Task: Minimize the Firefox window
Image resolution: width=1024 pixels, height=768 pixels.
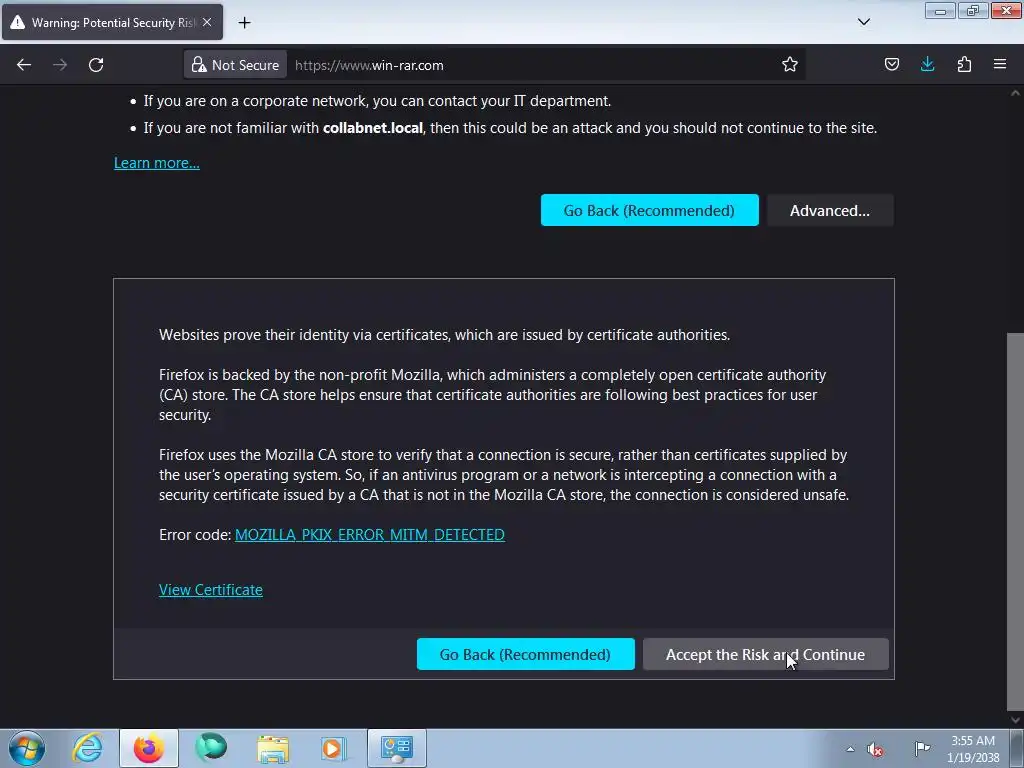Action: click(940, 11)
